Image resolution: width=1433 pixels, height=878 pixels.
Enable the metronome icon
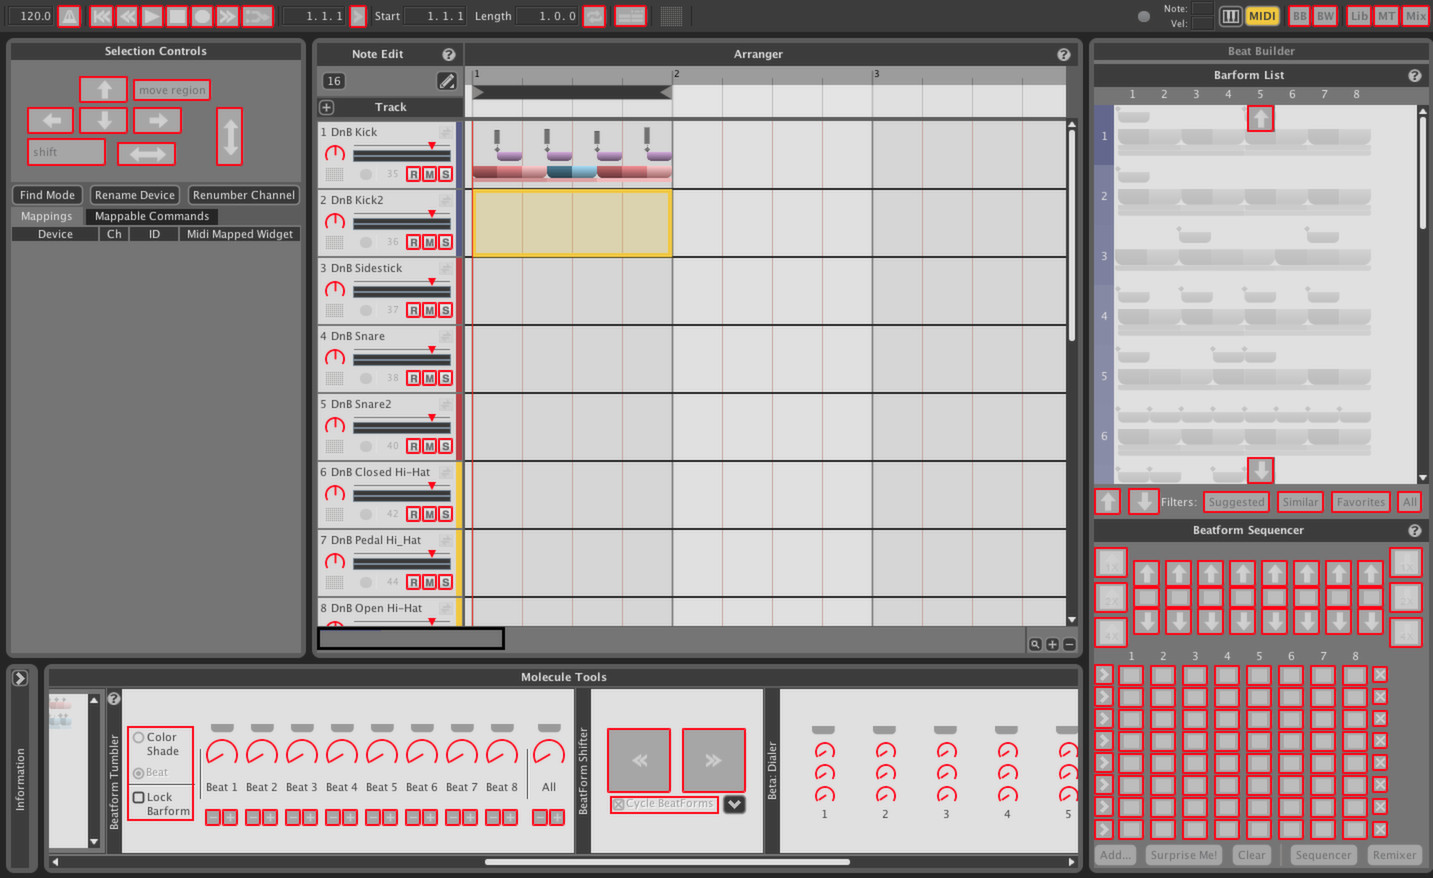tap(69, 15)
